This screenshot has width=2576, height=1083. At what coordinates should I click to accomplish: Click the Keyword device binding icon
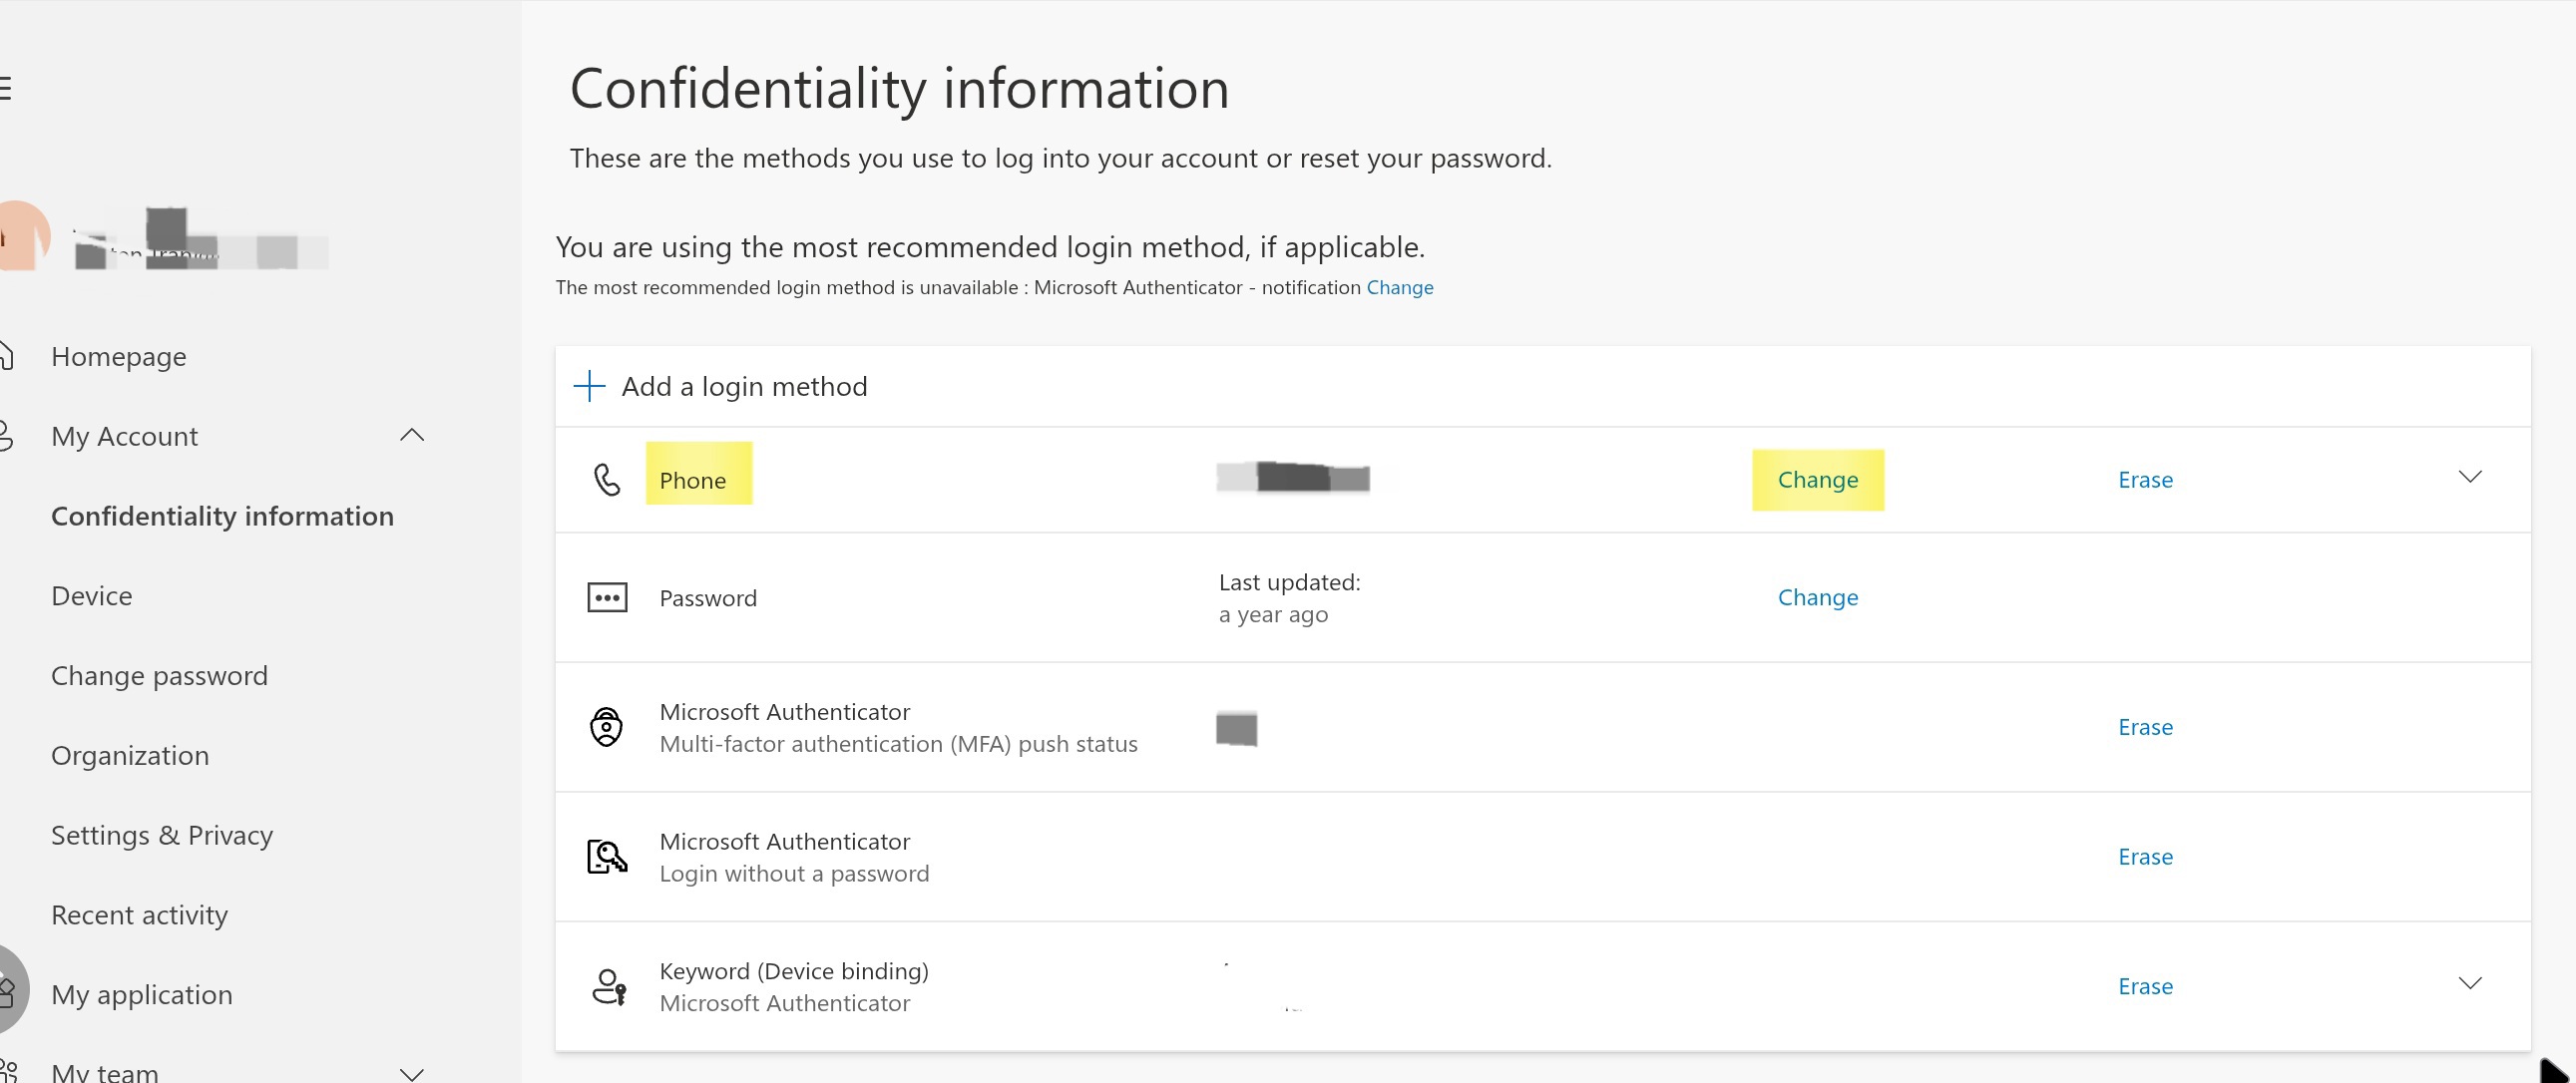click(609, 987)
